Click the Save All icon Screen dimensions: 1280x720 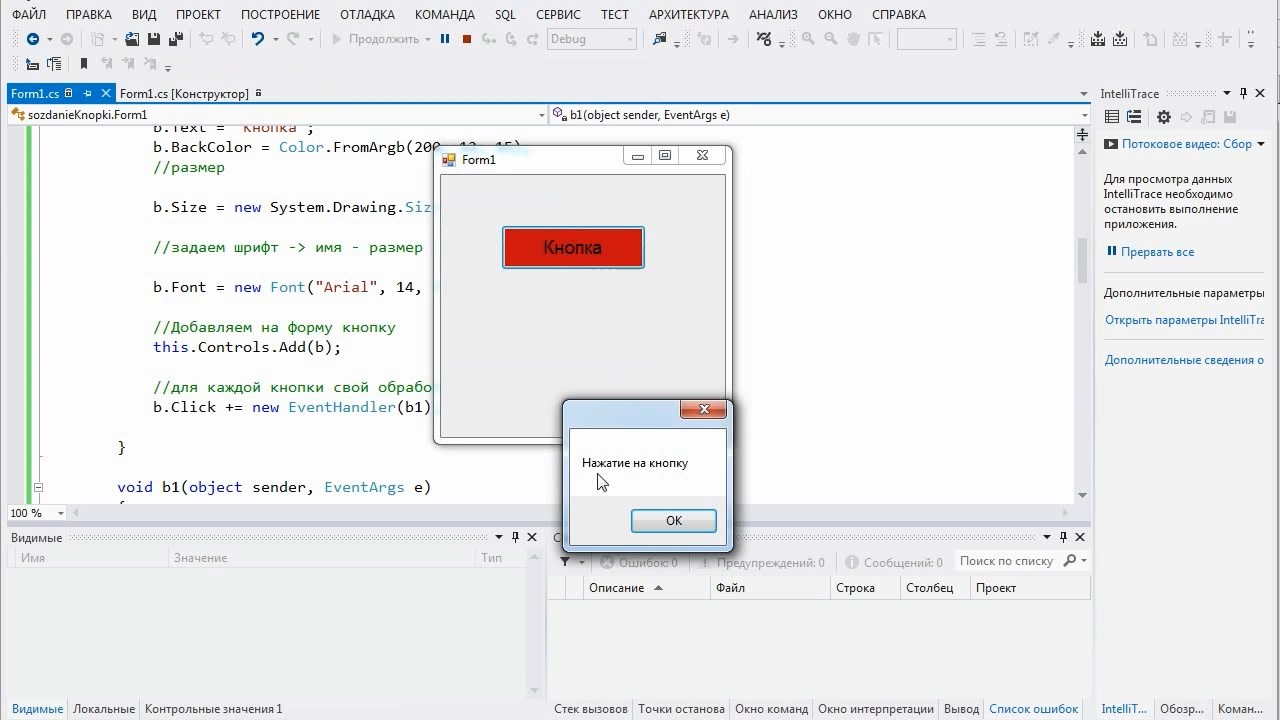pyautogui.click(x=176, y=39)
